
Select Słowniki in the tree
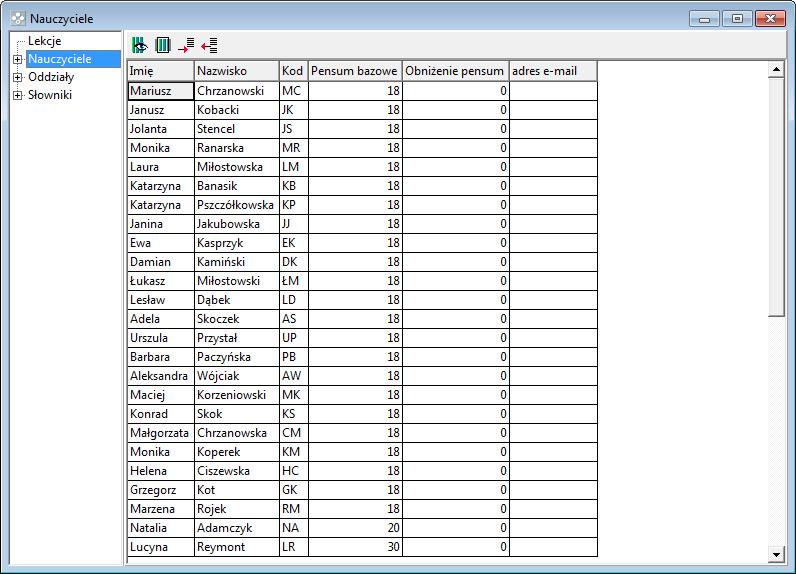pos(50,94)
